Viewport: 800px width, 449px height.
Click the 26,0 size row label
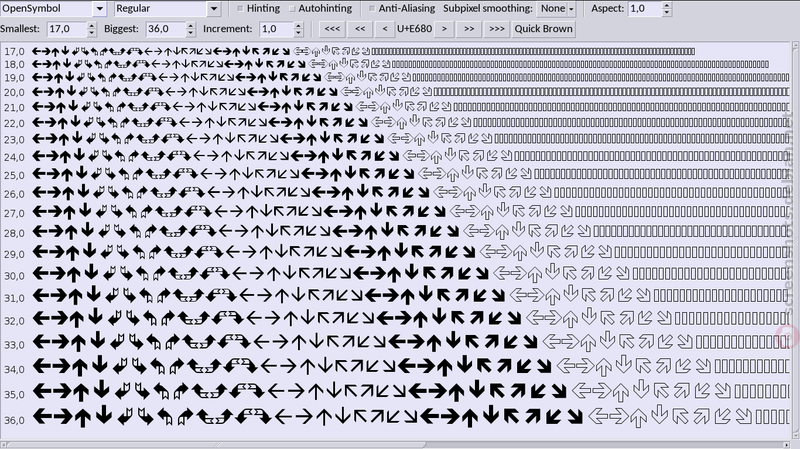tap(14, 194)
